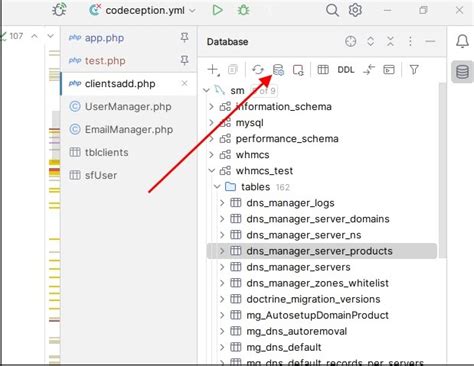
Task: Collapse the whmcs_test schema
Action: coord(211,171)
